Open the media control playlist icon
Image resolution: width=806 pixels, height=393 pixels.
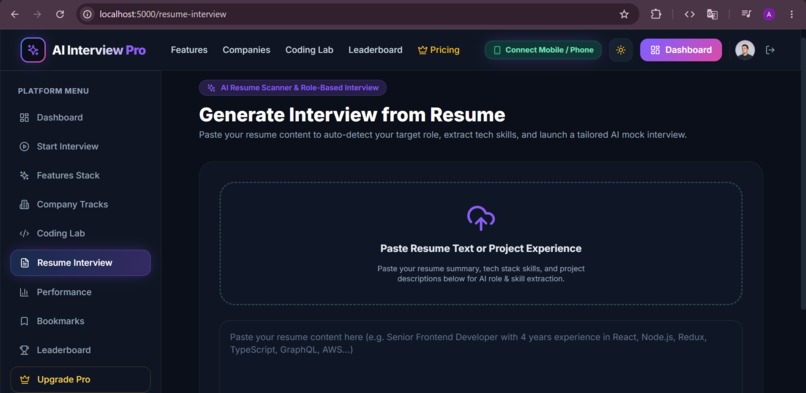[746, 14]
